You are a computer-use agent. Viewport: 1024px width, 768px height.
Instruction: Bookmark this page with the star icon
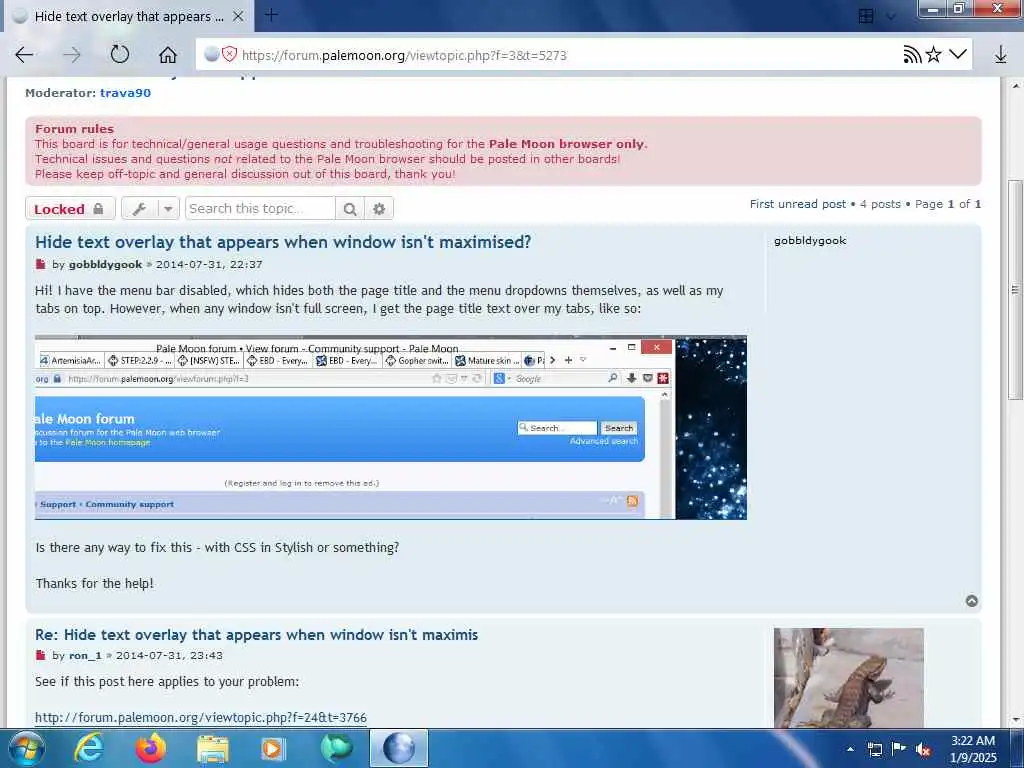point(934,54)
